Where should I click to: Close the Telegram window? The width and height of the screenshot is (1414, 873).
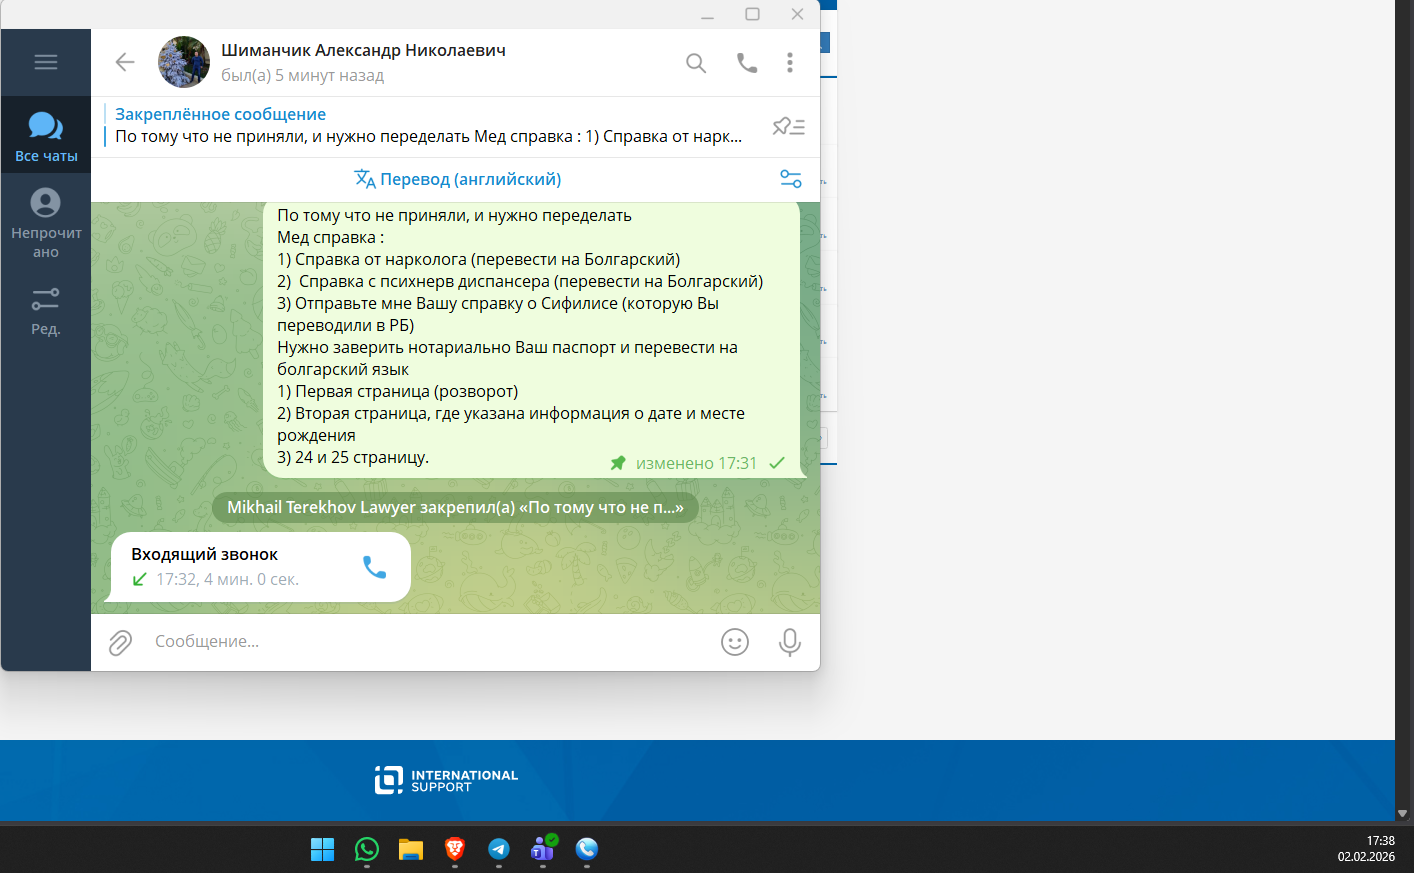click(x=797, y=15)
